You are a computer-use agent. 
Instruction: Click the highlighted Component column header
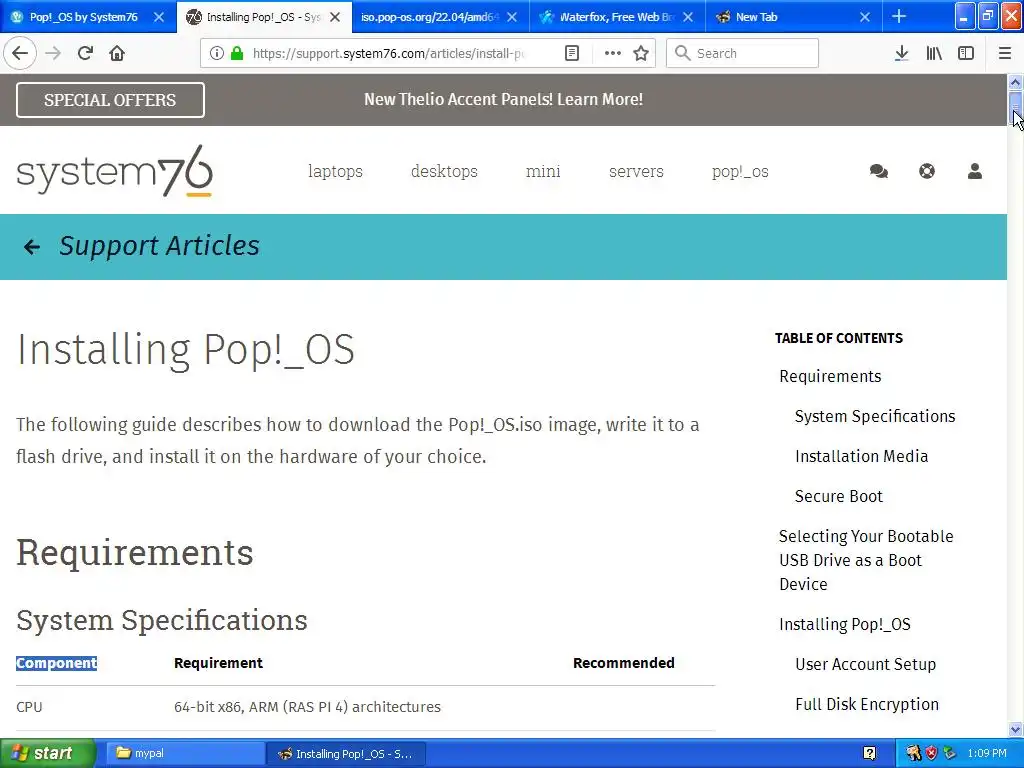pyautogui.click(x=56, y=663)
